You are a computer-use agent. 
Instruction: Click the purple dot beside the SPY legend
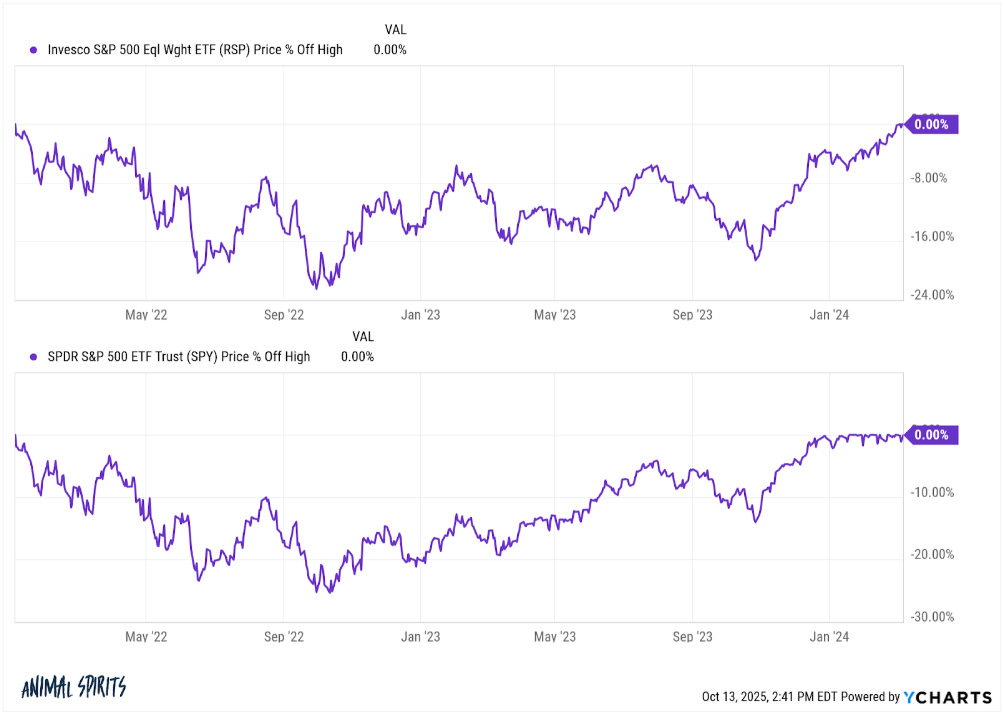click(34, 356)
